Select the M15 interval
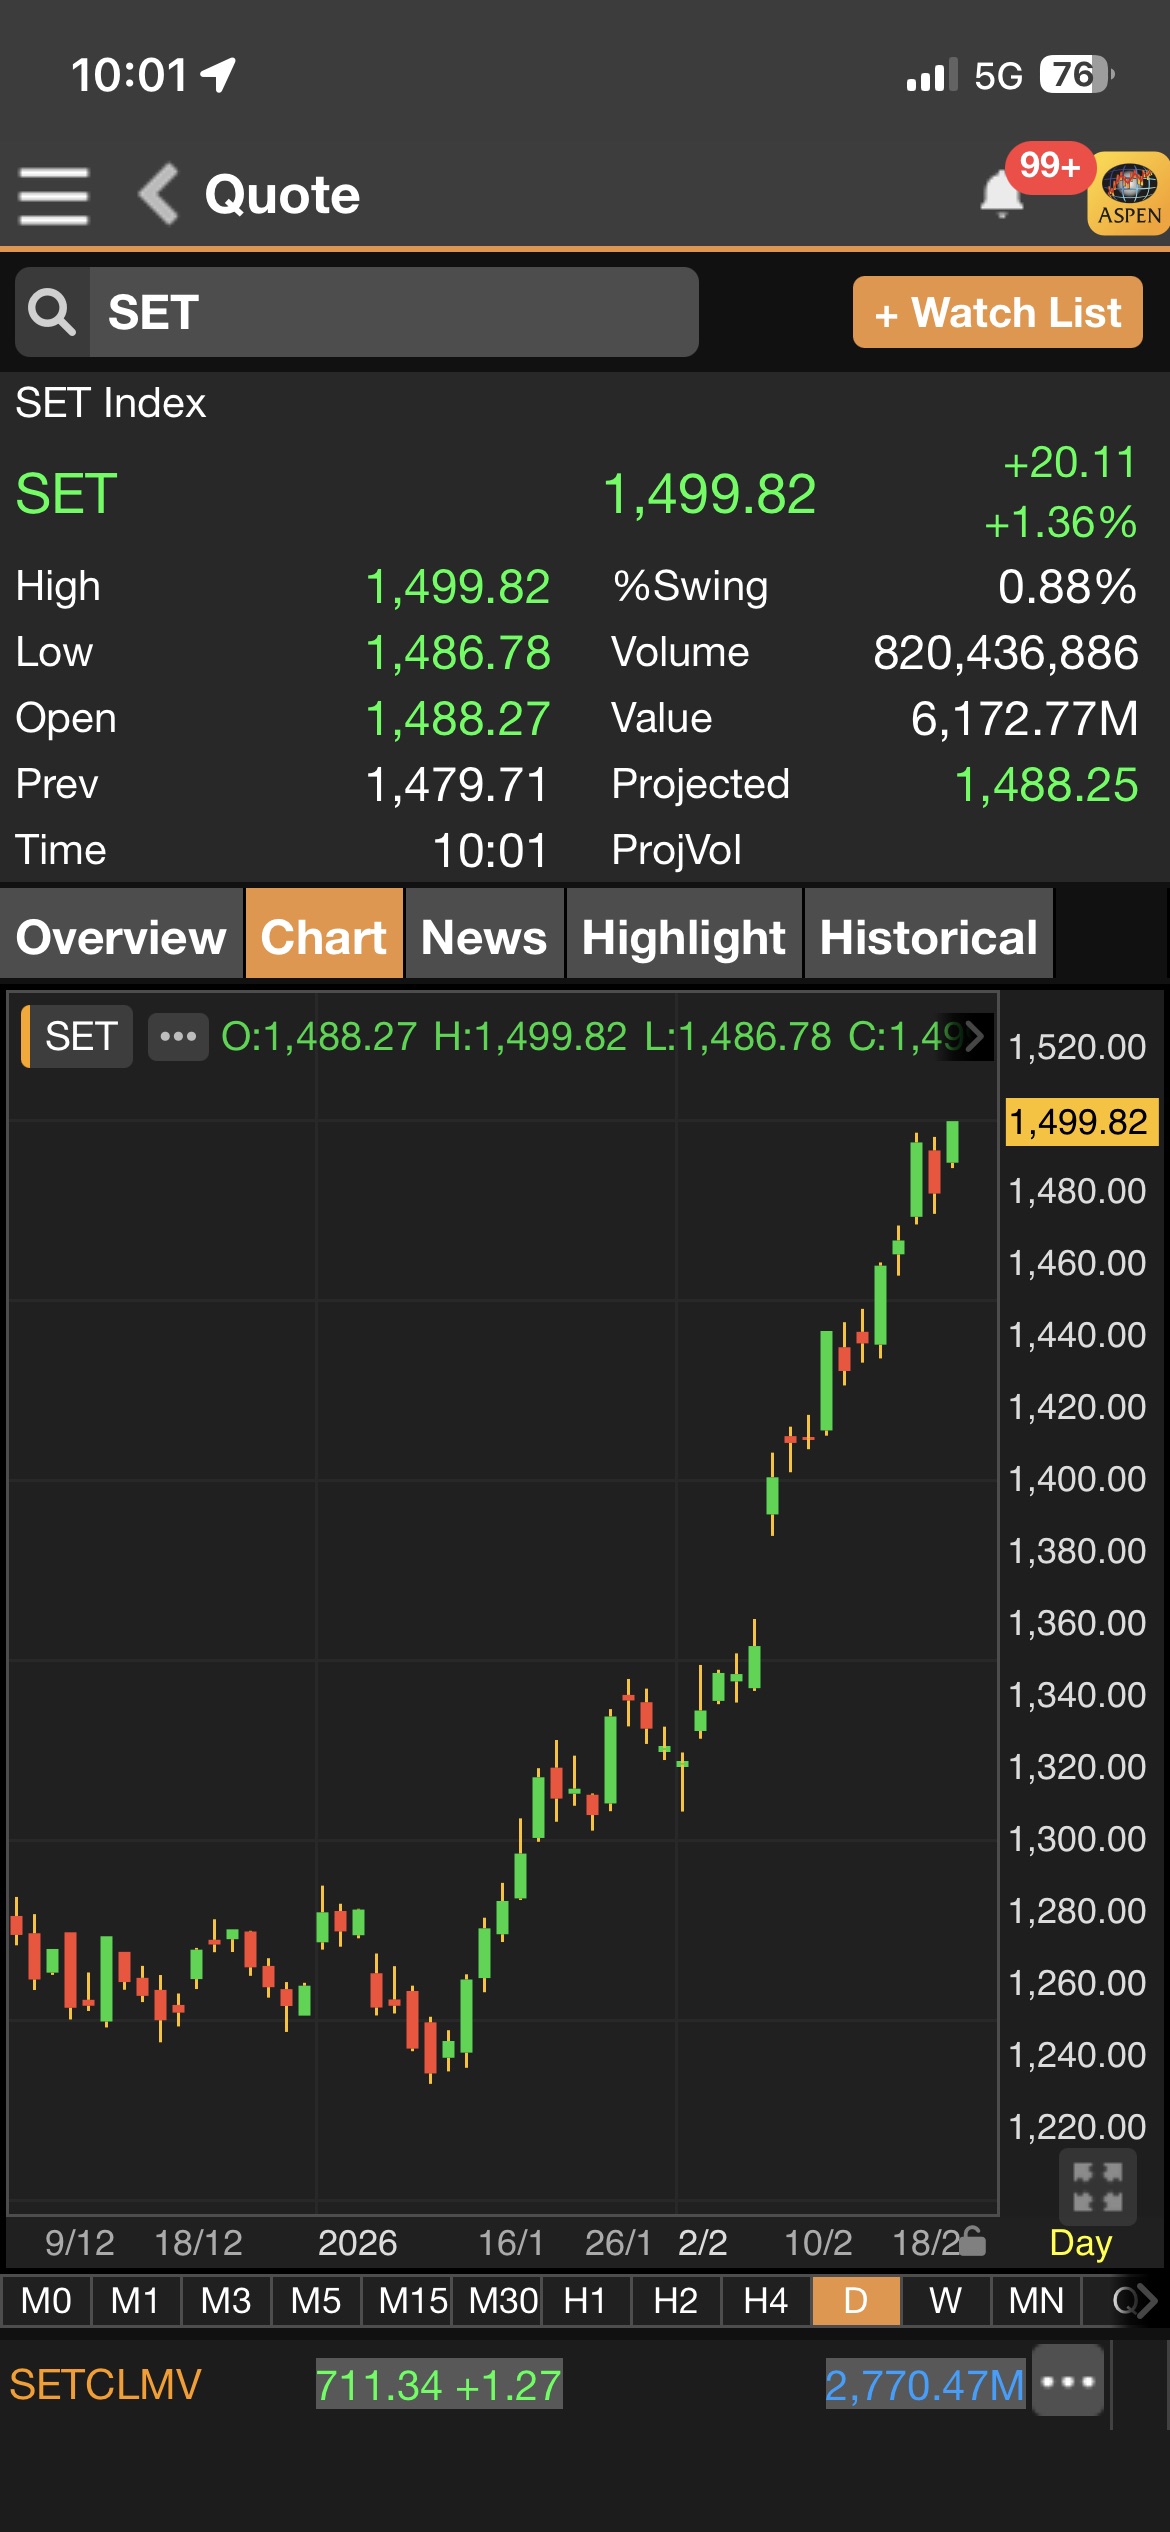 [411, 2301]
